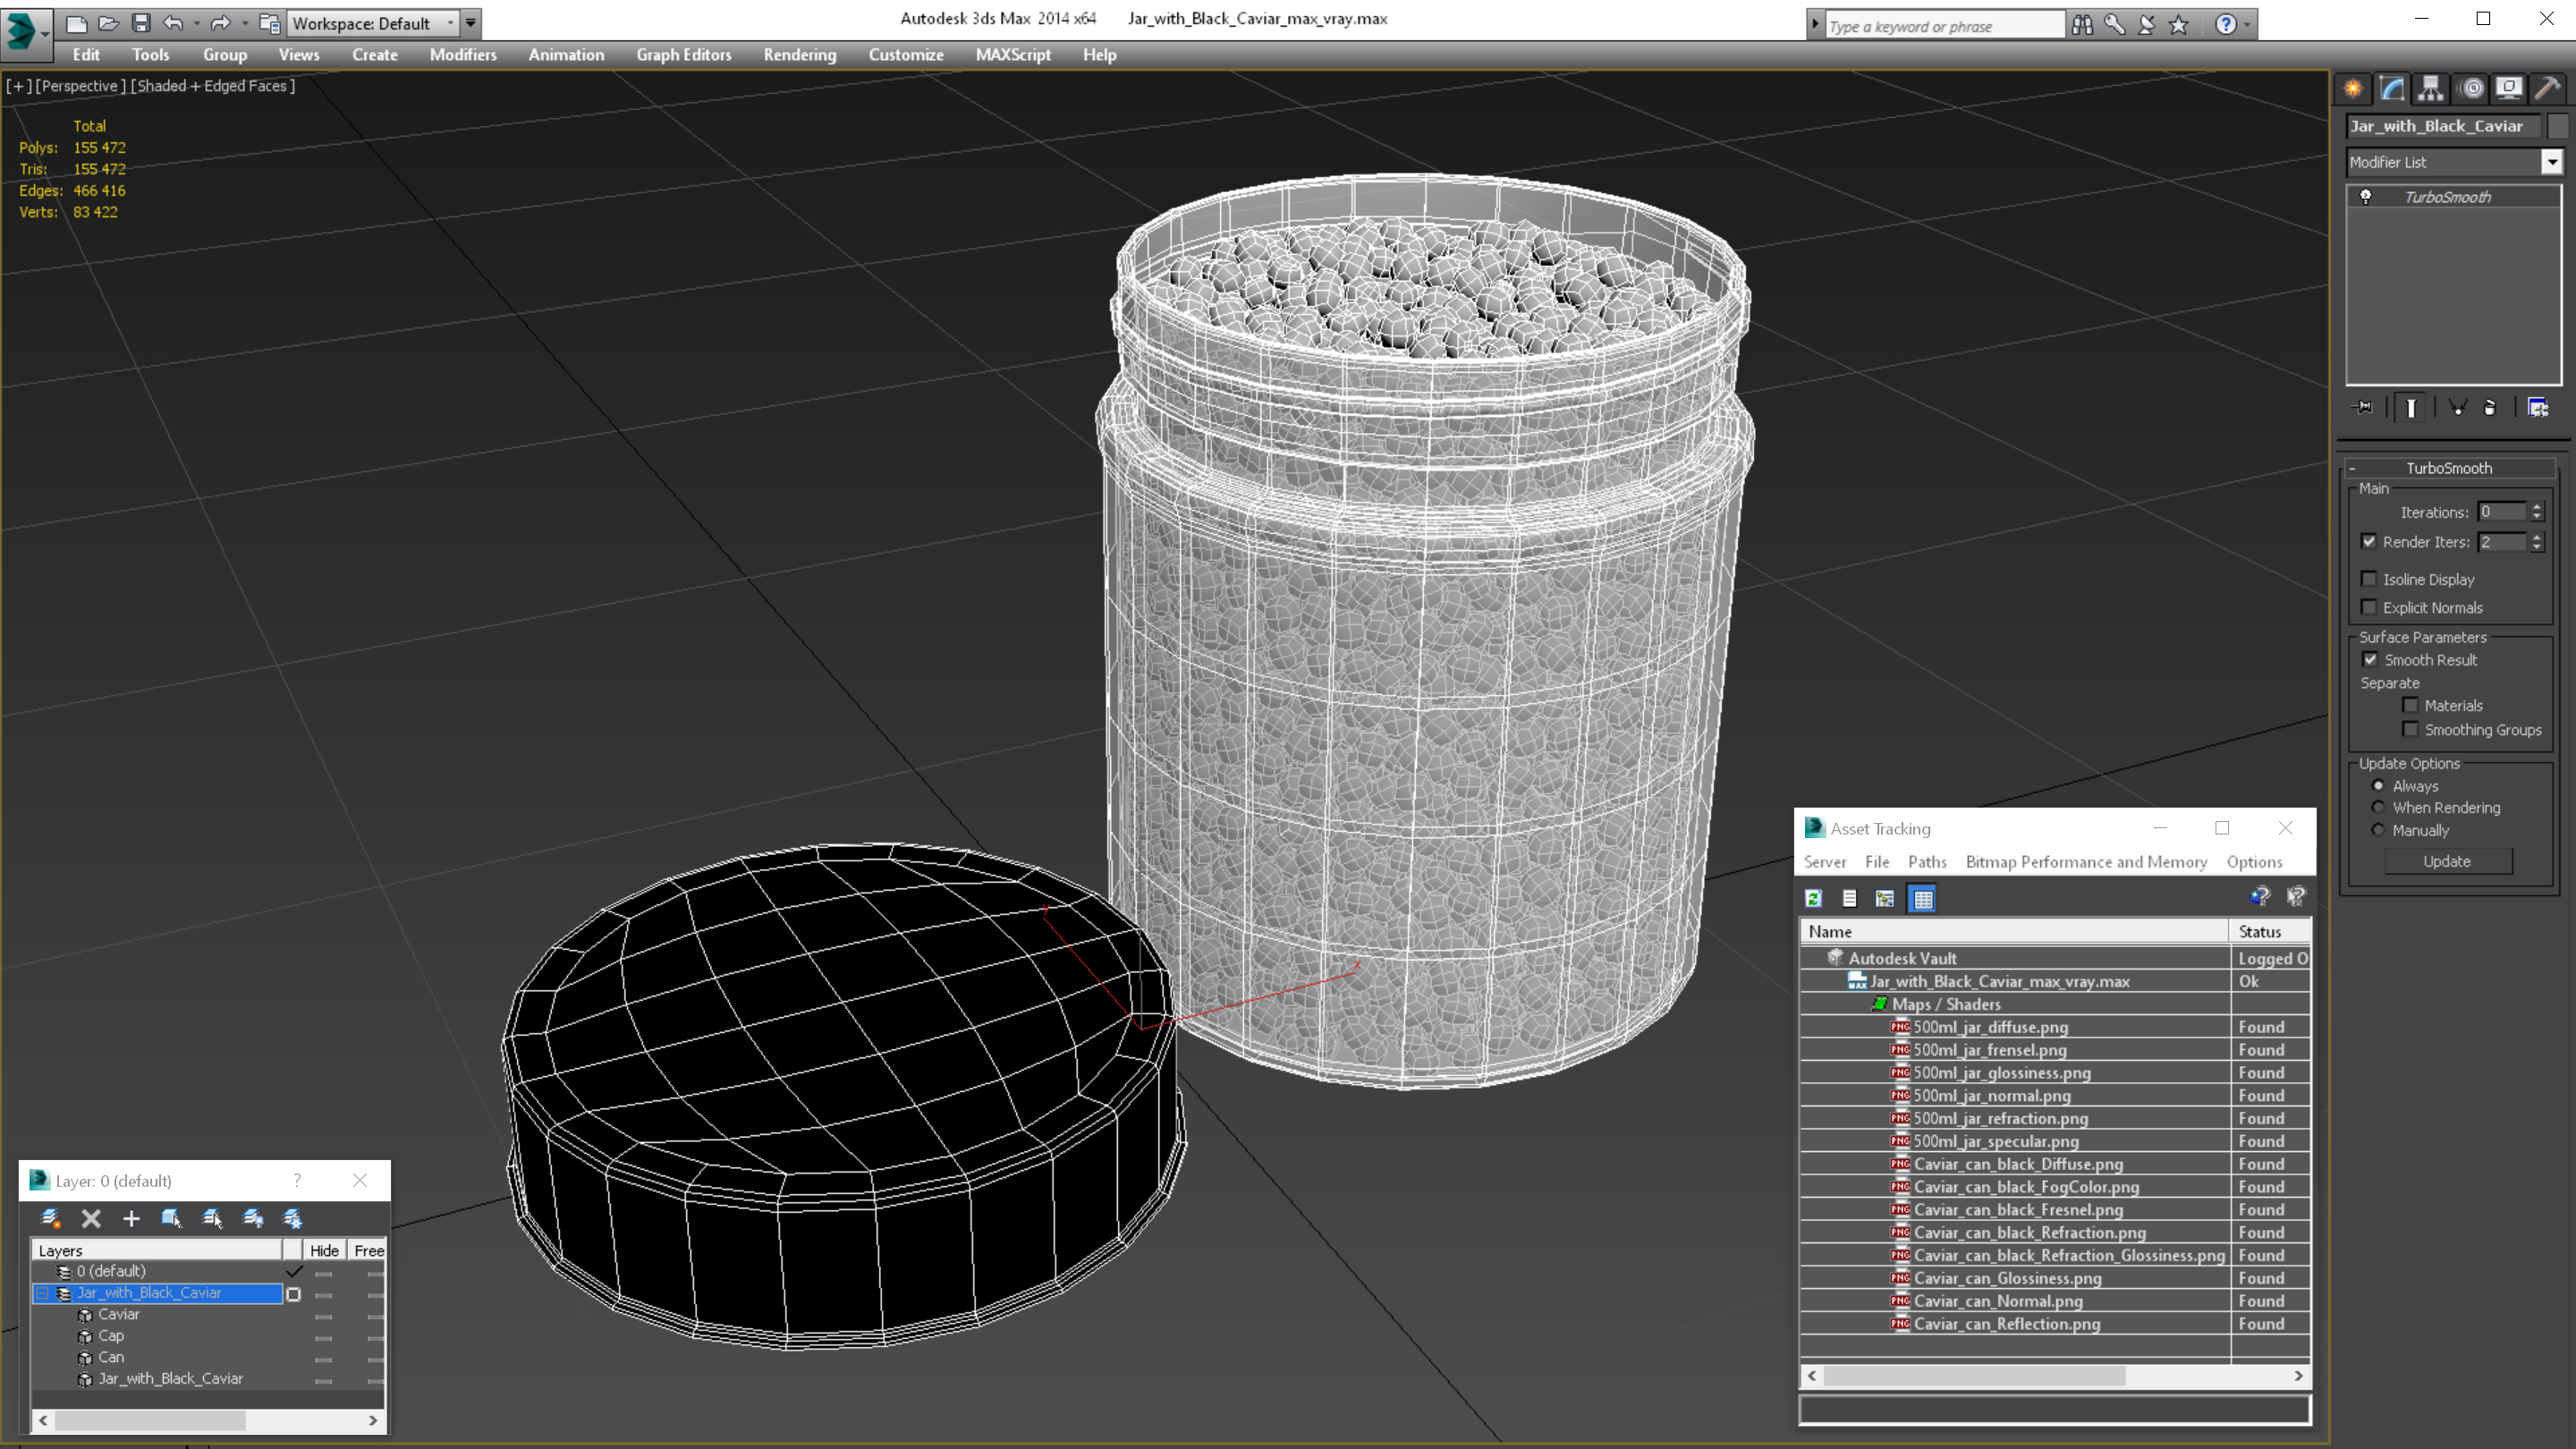2576x1449 pixels.
Task: Open the Modifier List dropdown arrow
Action: tap(2551, 162)
